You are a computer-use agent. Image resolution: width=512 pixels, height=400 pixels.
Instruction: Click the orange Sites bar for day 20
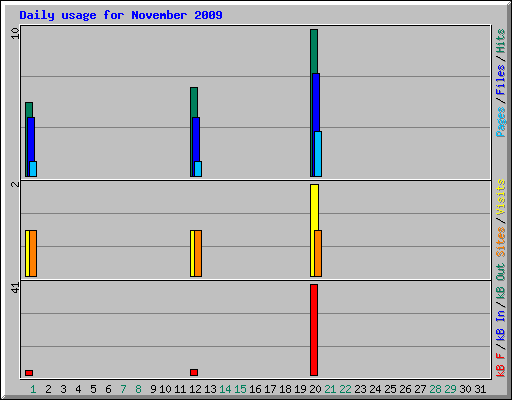coord(318,253)
